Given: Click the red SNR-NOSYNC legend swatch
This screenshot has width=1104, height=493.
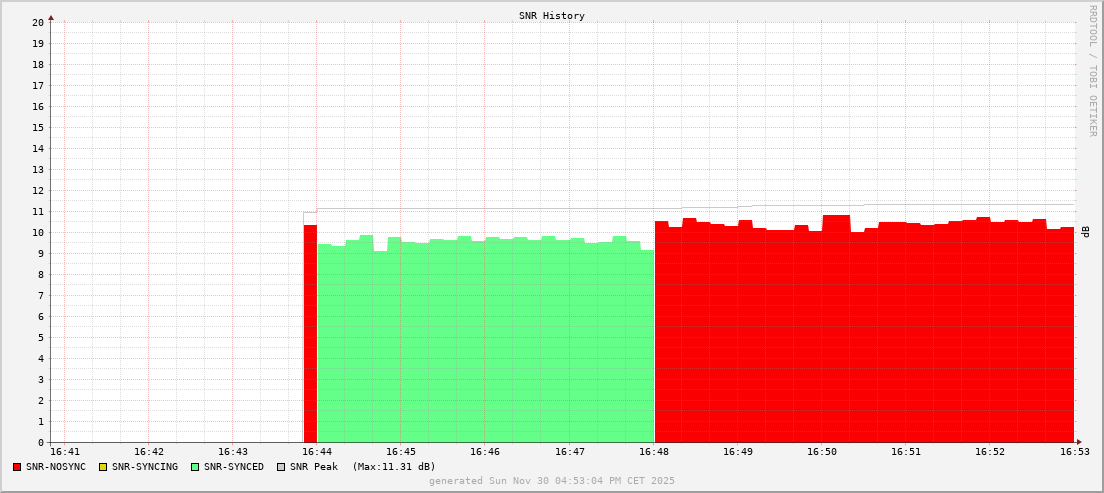Looking at the screenshot, I should [x=17, y=467].
